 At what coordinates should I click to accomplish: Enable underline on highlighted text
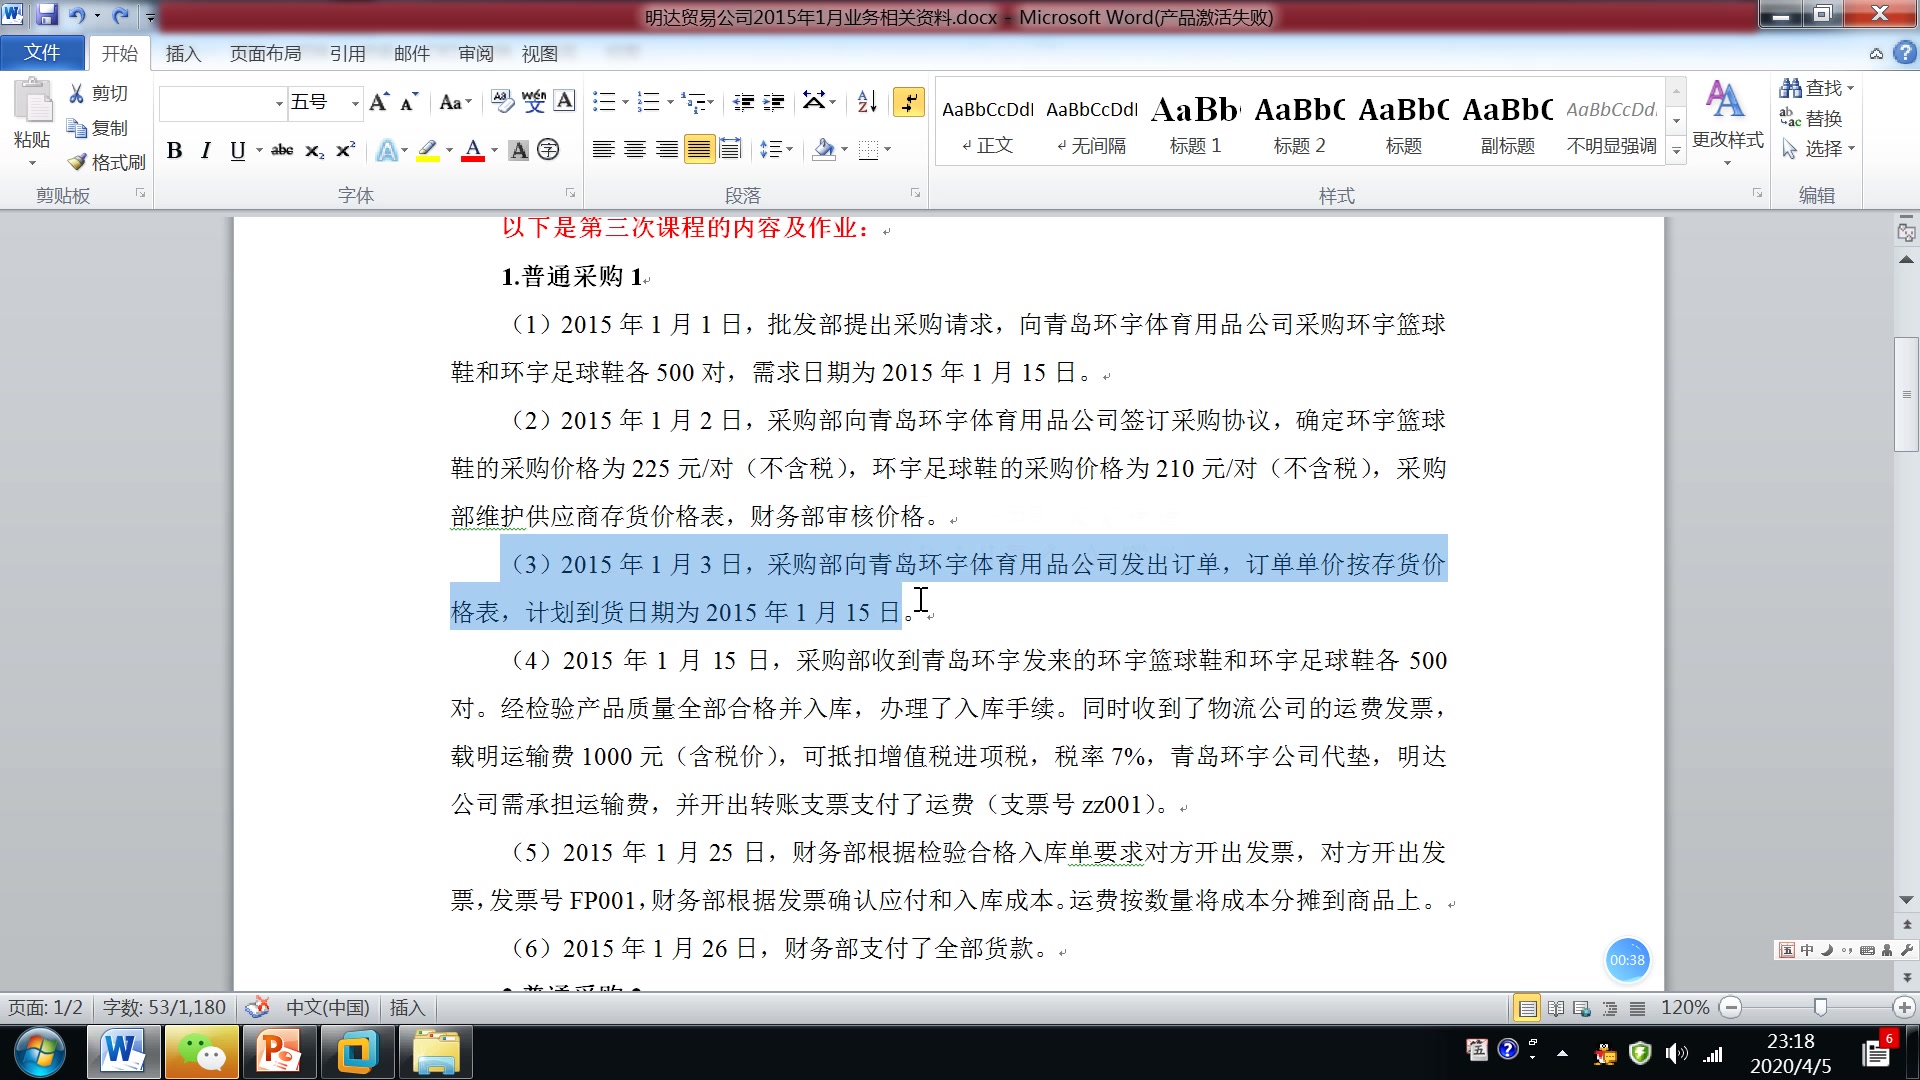coord(236,150)
